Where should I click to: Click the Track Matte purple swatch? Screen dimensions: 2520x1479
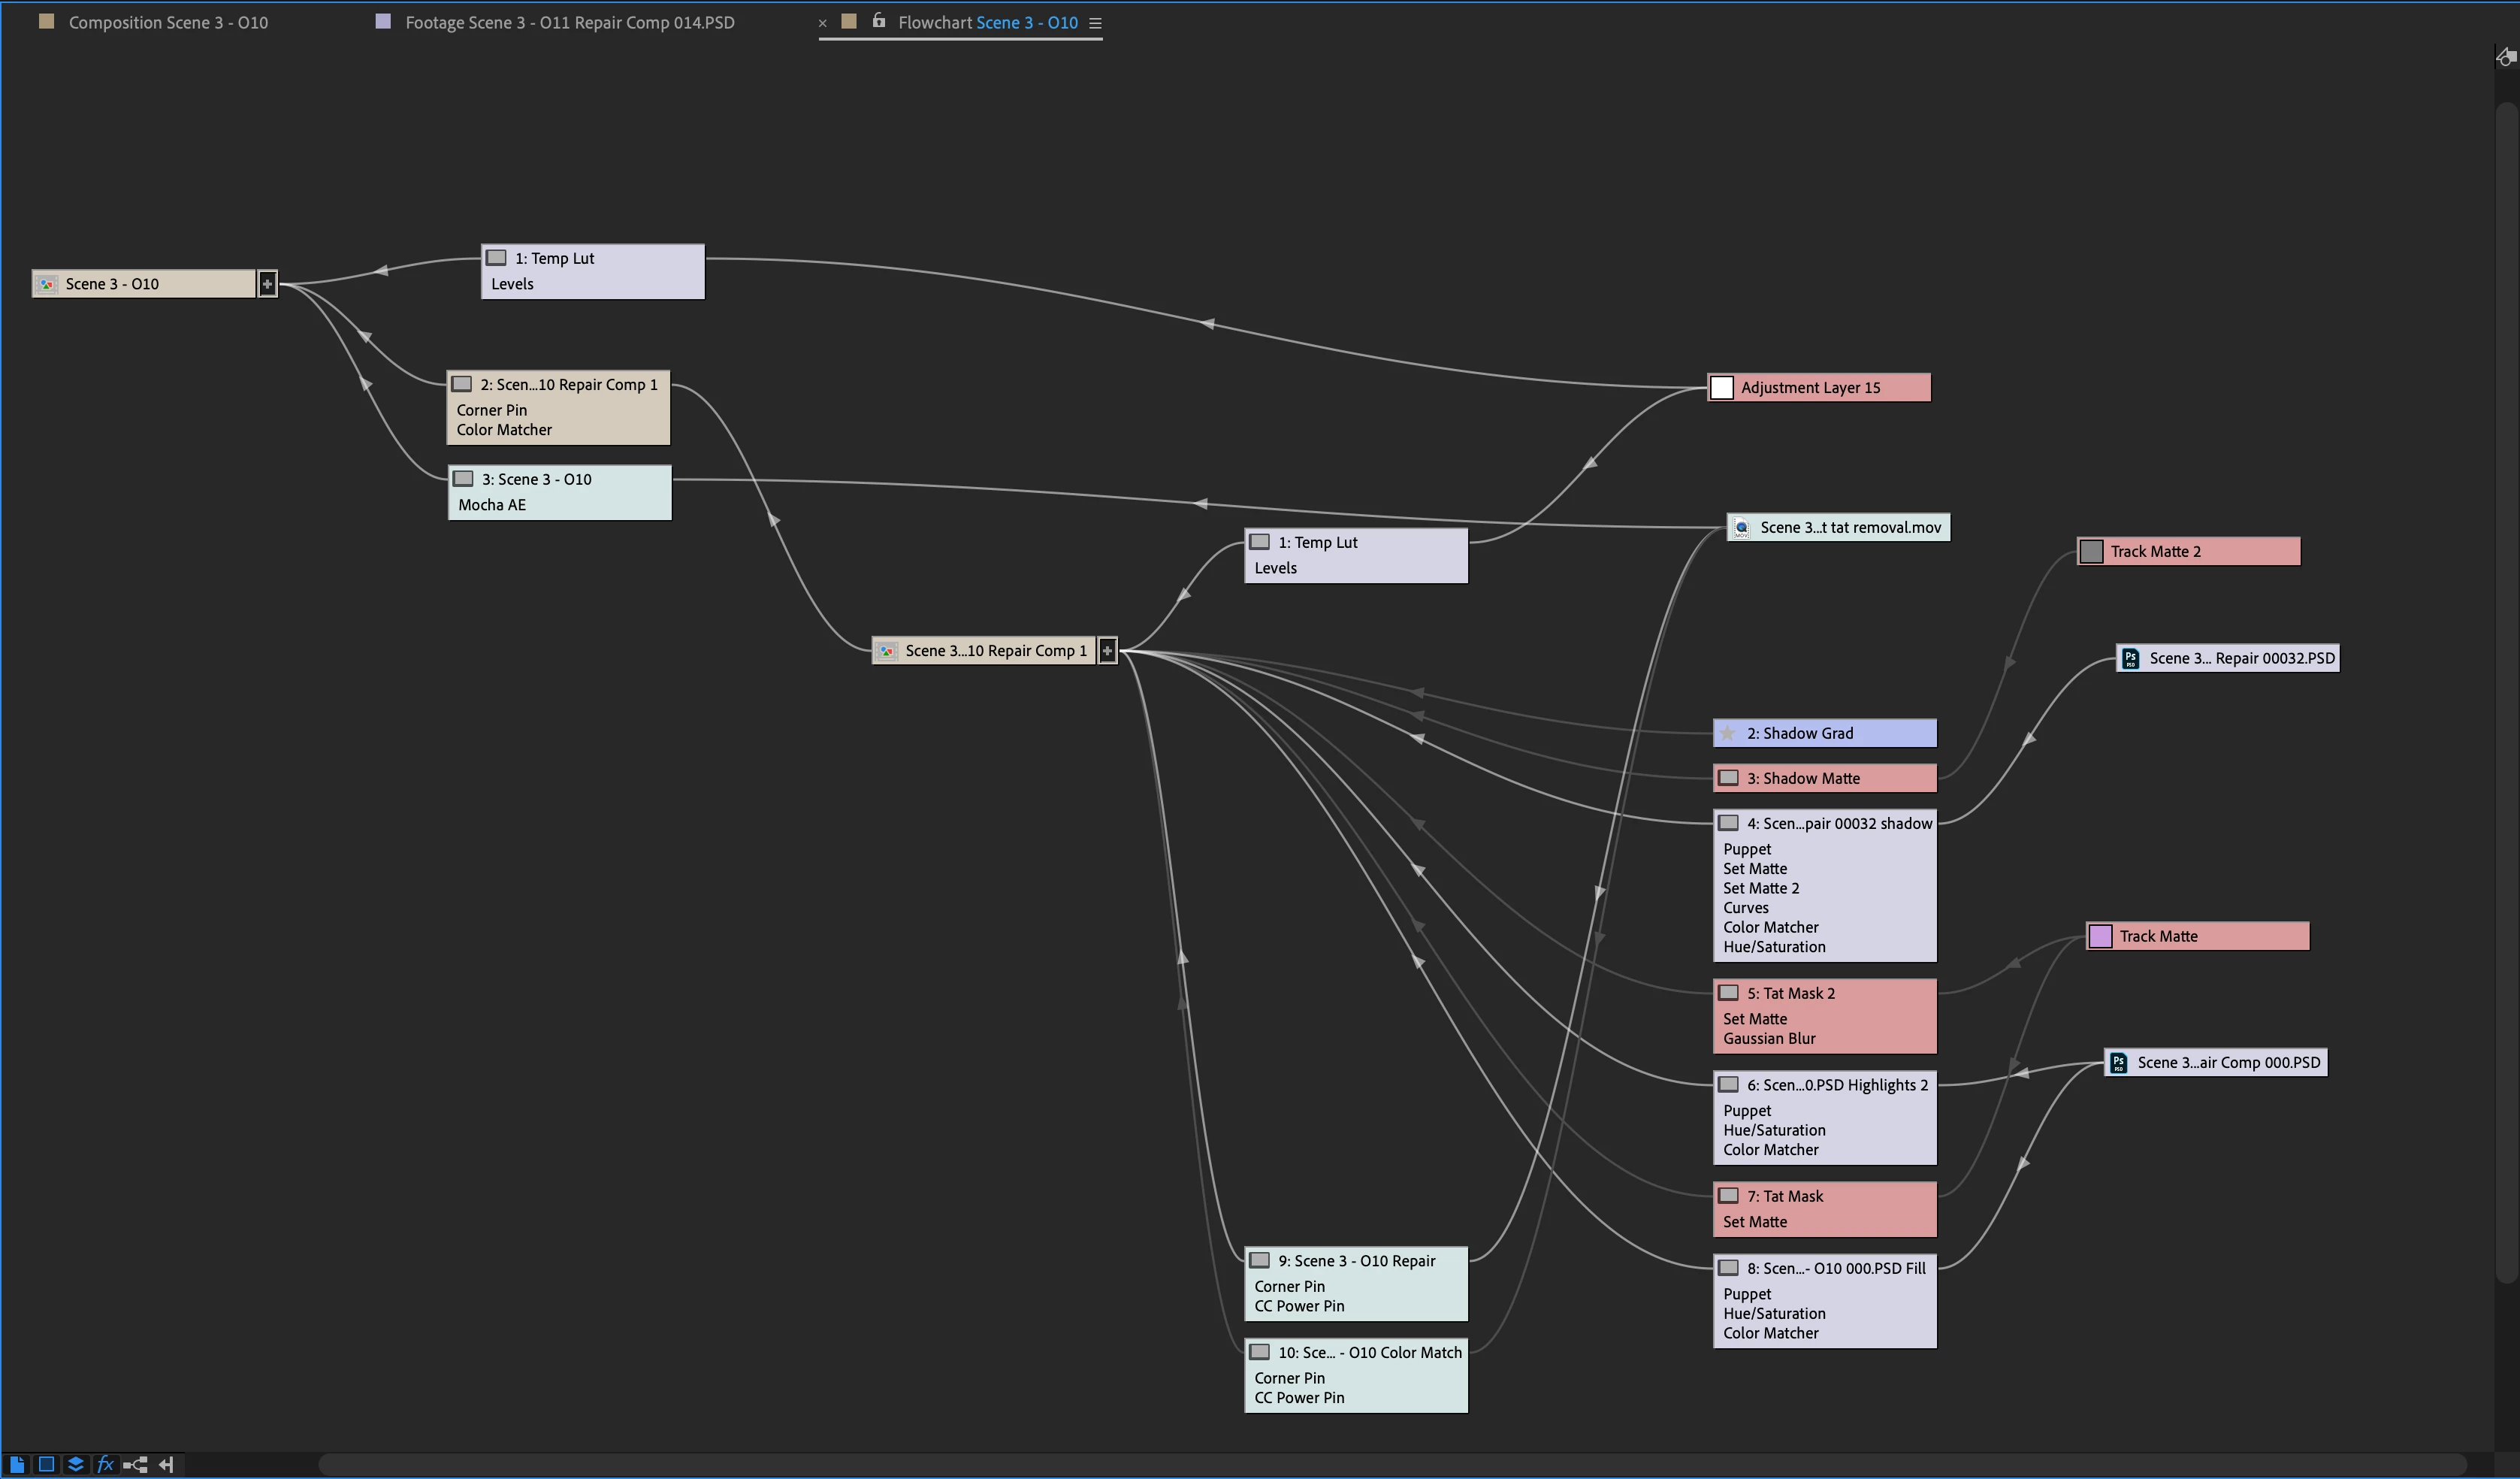click(2100, 936)
